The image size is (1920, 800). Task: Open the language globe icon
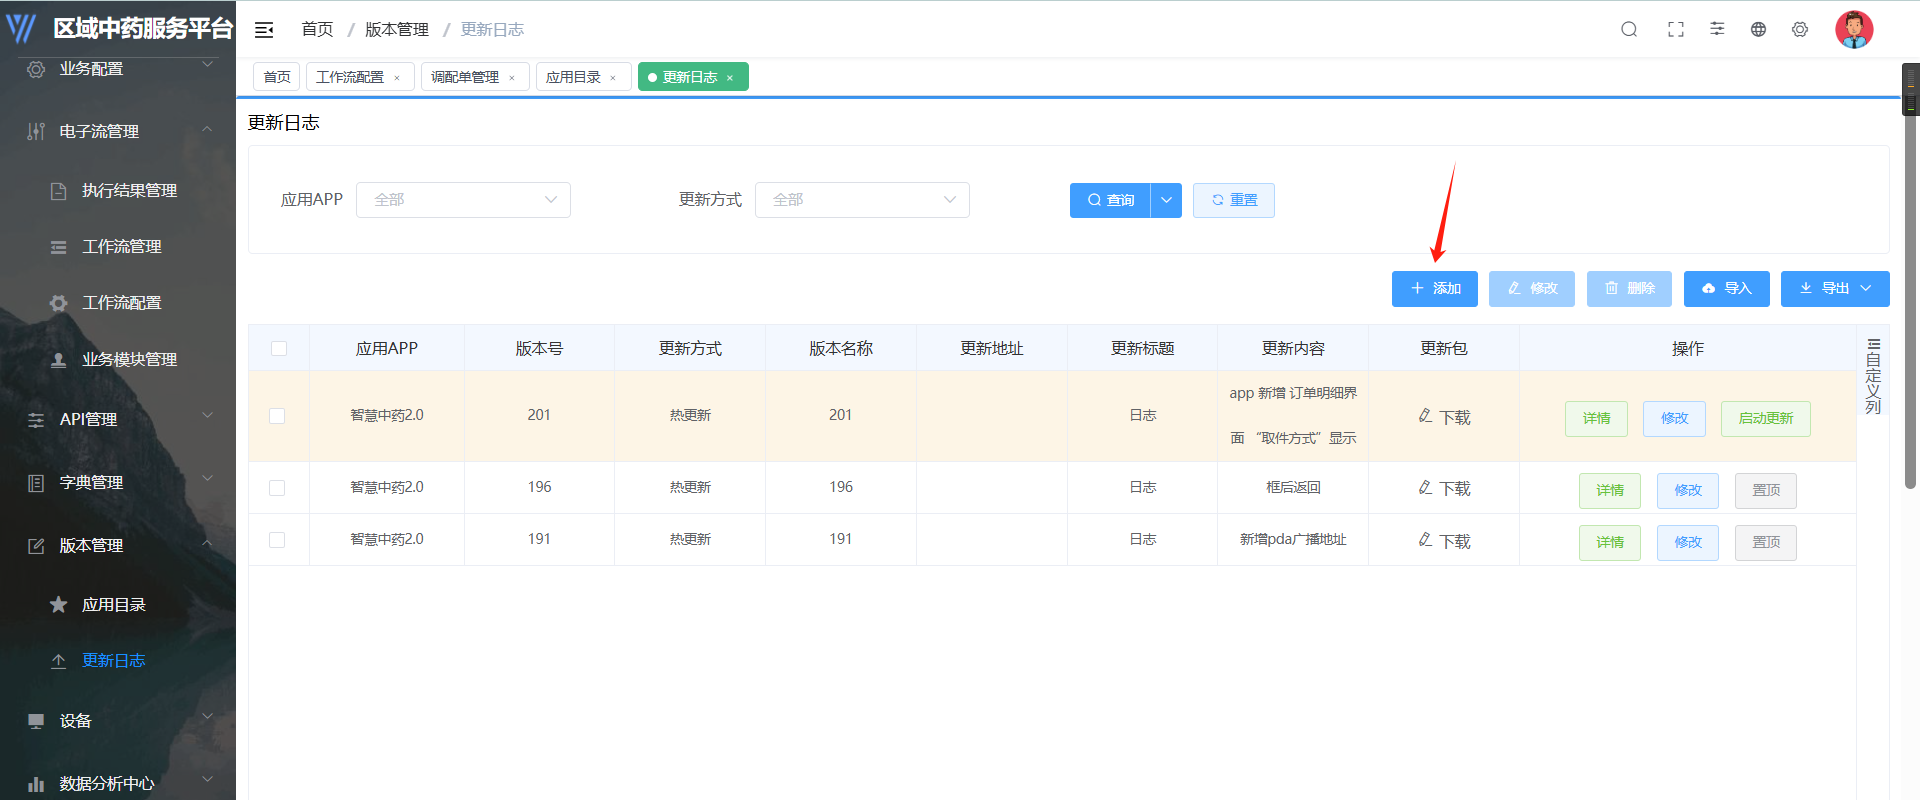pos(1758,29)
